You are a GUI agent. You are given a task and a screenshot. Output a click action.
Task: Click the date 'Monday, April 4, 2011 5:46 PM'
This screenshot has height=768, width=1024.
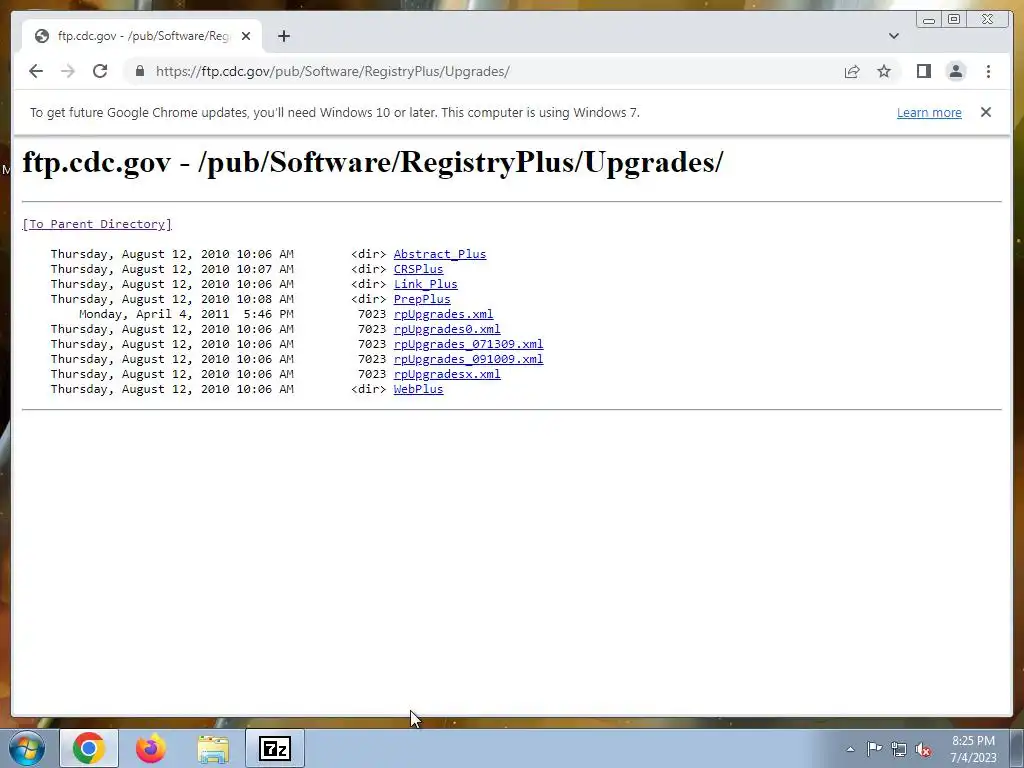186,314
